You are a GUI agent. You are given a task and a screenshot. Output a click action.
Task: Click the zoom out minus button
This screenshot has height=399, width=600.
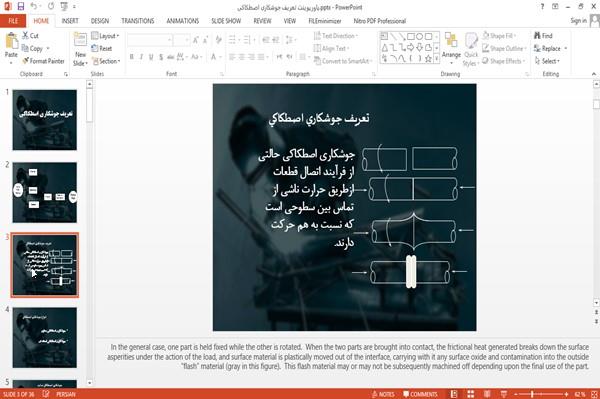coord(516,394)
